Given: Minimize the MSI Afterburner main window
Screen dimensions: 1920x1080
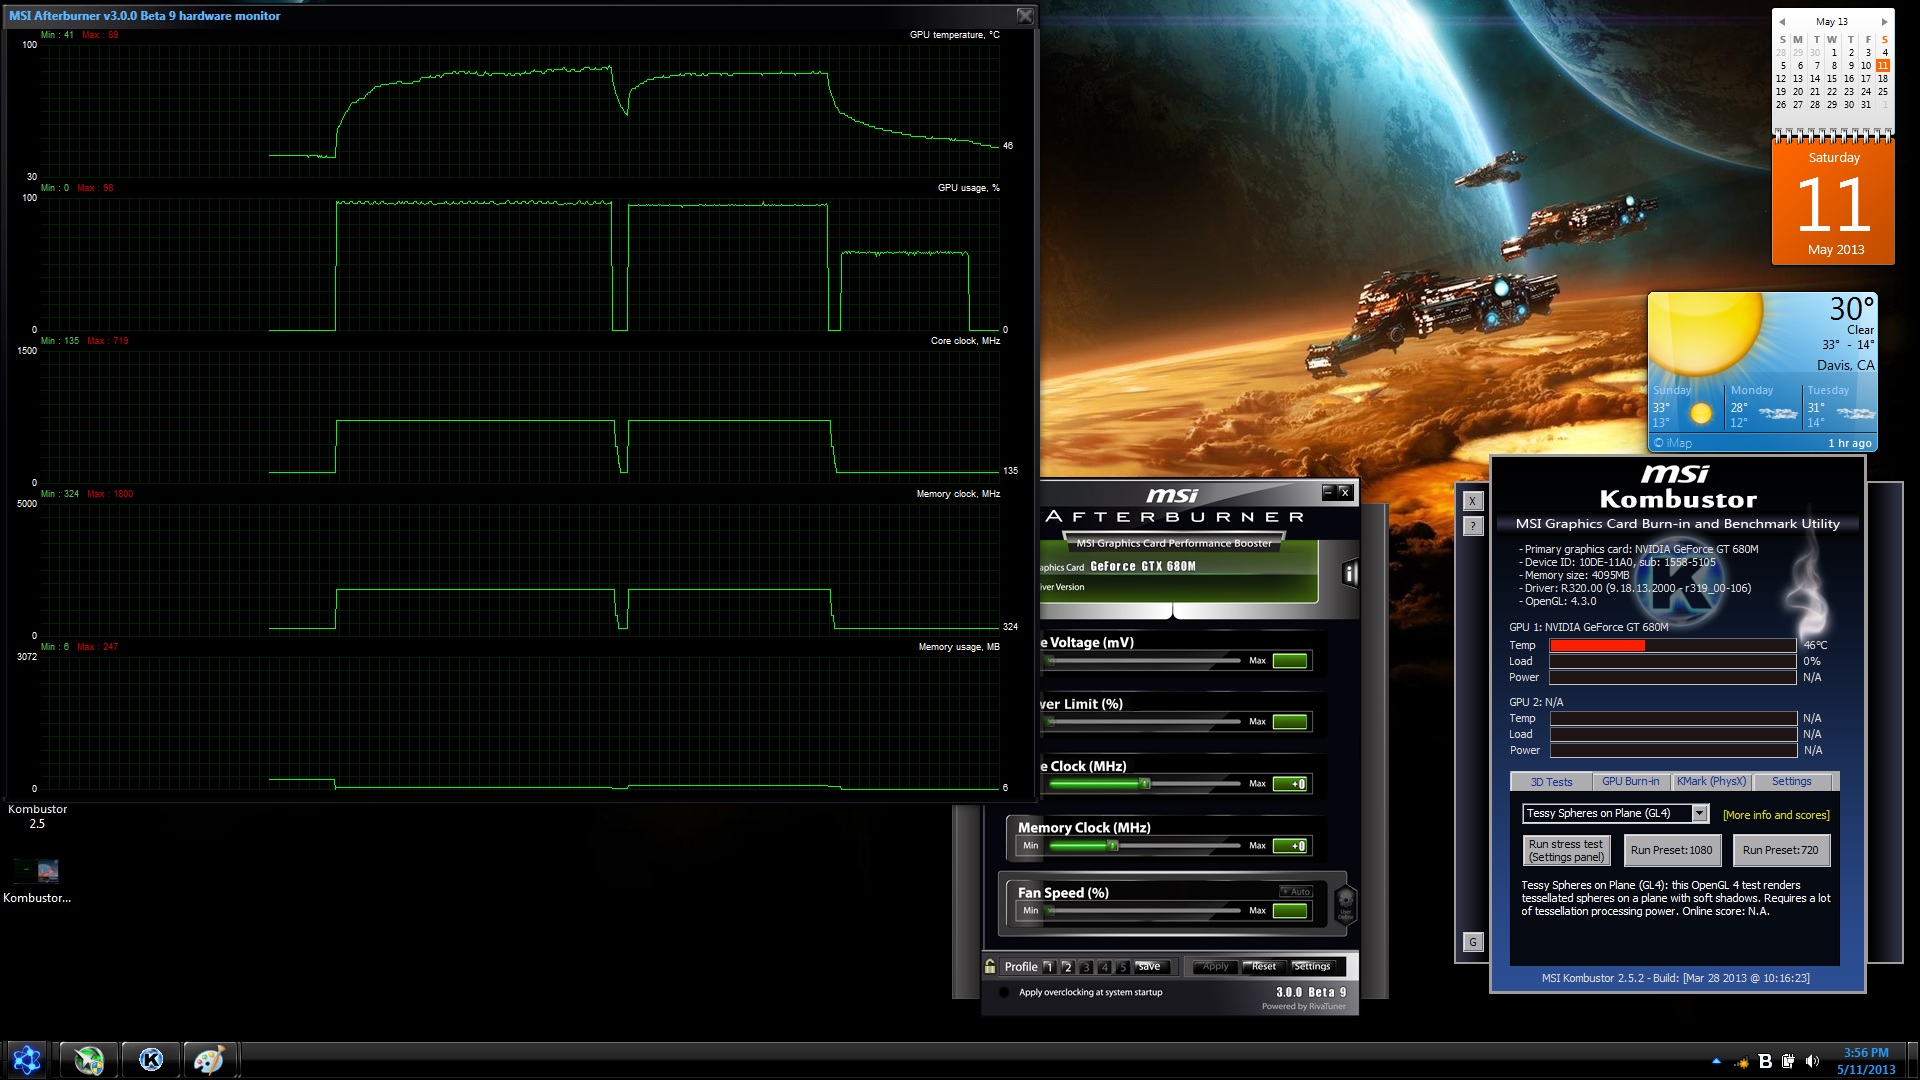Looking at the screenshot, I should click(1328, 491).
